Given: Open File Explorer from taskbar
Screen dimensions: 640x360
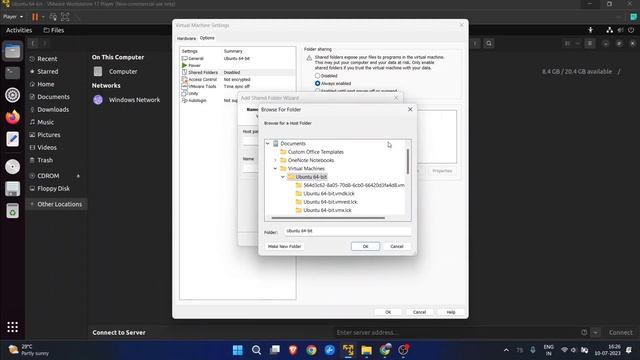Looking at the screenshot, I should coord(367,350).
